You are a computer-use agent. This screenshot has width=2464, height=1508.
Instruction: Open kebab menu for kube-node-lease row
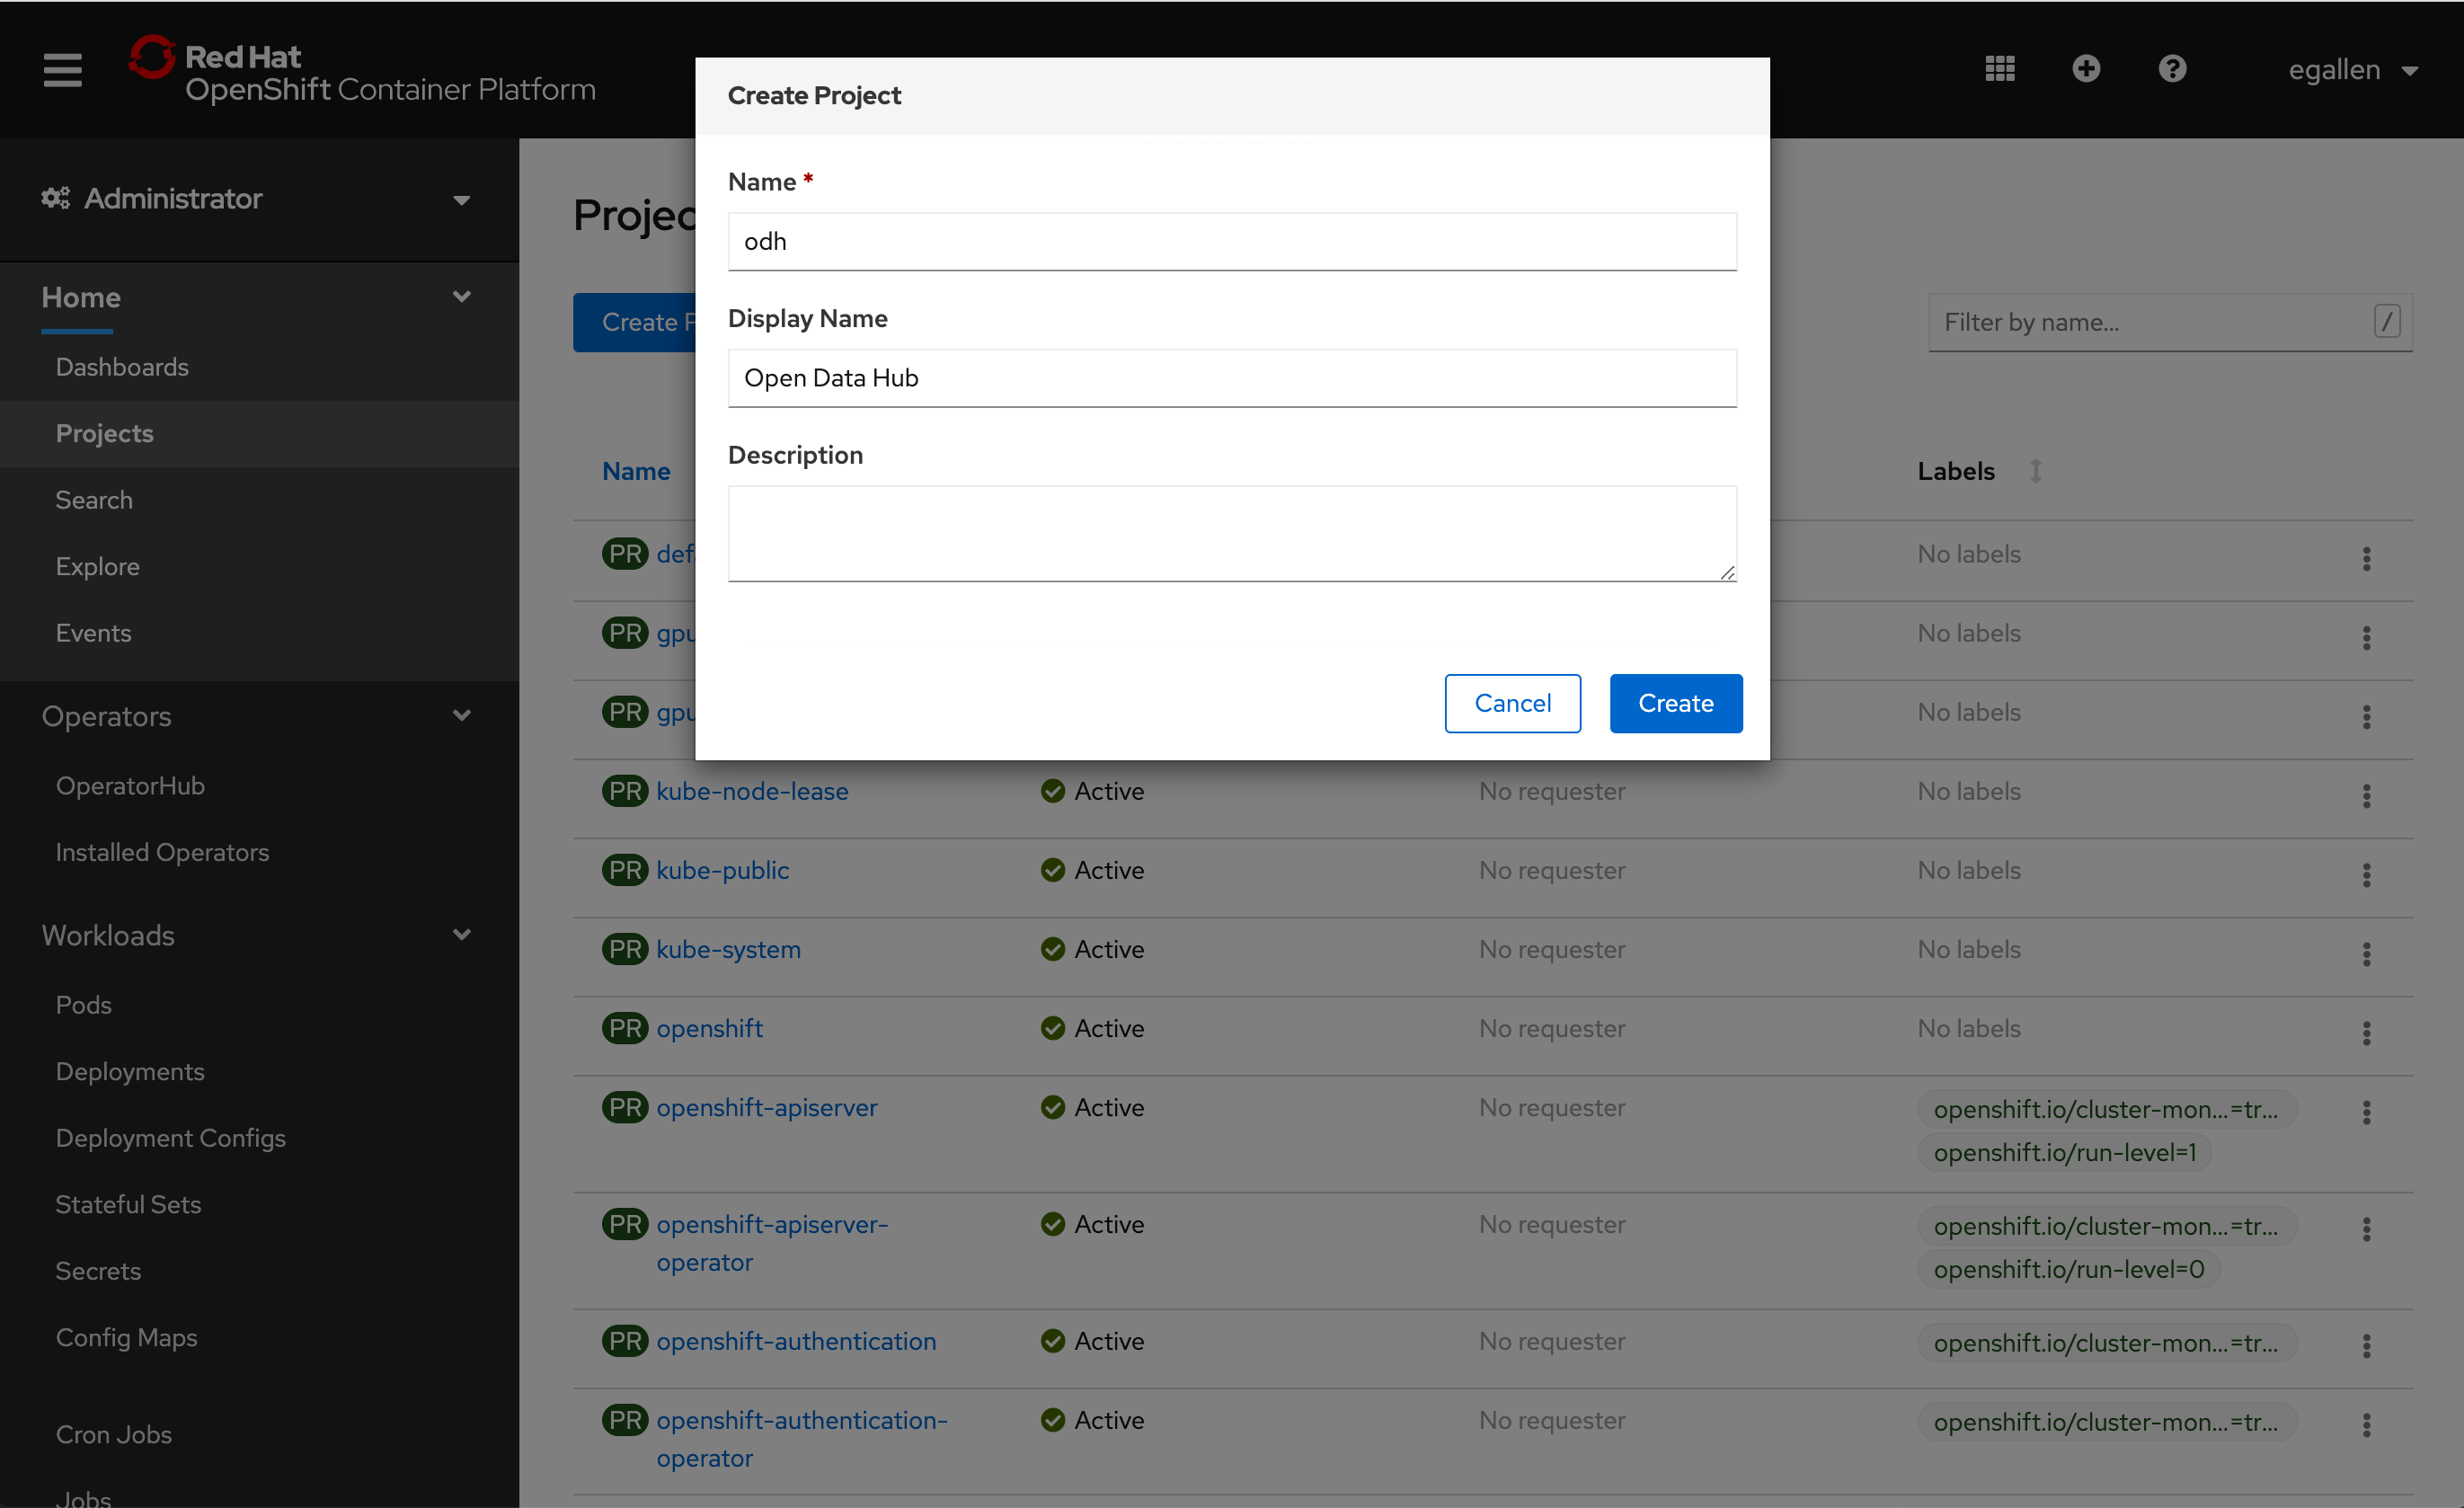pos(2367,796)
